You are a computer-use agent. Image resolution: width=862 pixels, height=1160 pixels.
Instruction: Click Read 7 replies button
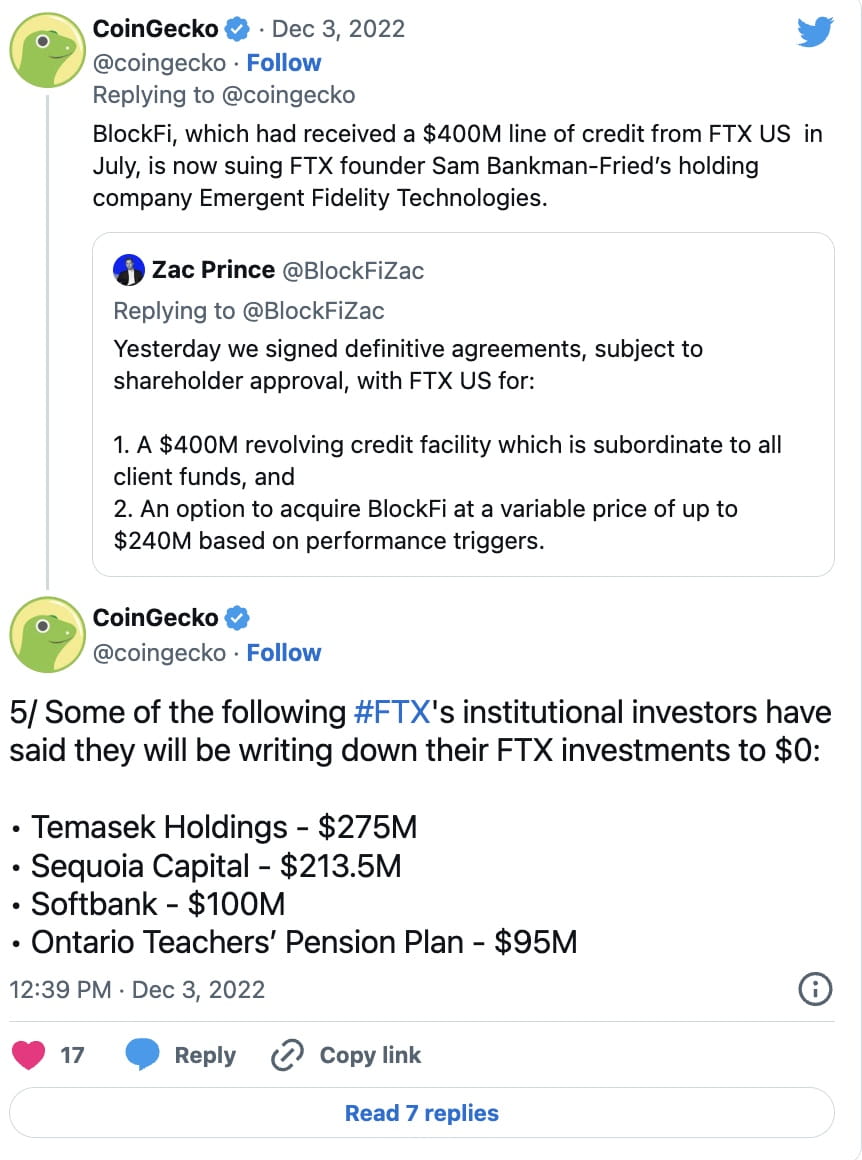coord(422,1113)
